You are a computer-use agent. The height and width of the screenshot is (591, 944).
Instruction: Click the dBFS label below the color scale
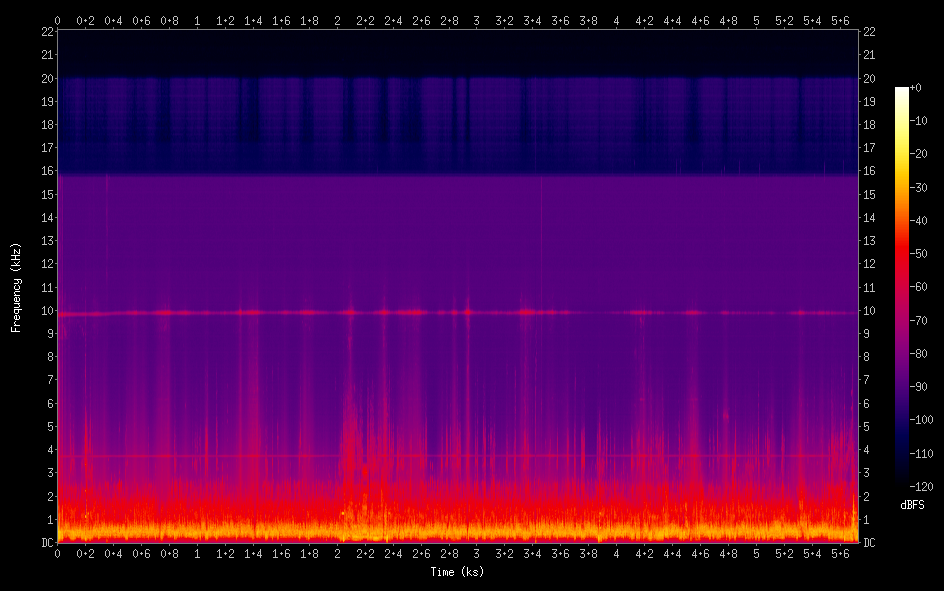912,506
